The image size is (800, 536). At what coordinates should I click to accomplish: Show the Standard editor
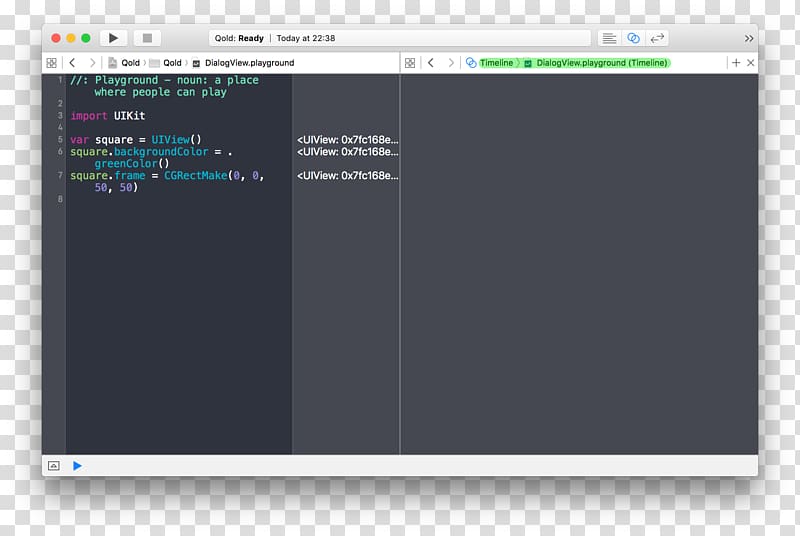(x=609, y=38)
